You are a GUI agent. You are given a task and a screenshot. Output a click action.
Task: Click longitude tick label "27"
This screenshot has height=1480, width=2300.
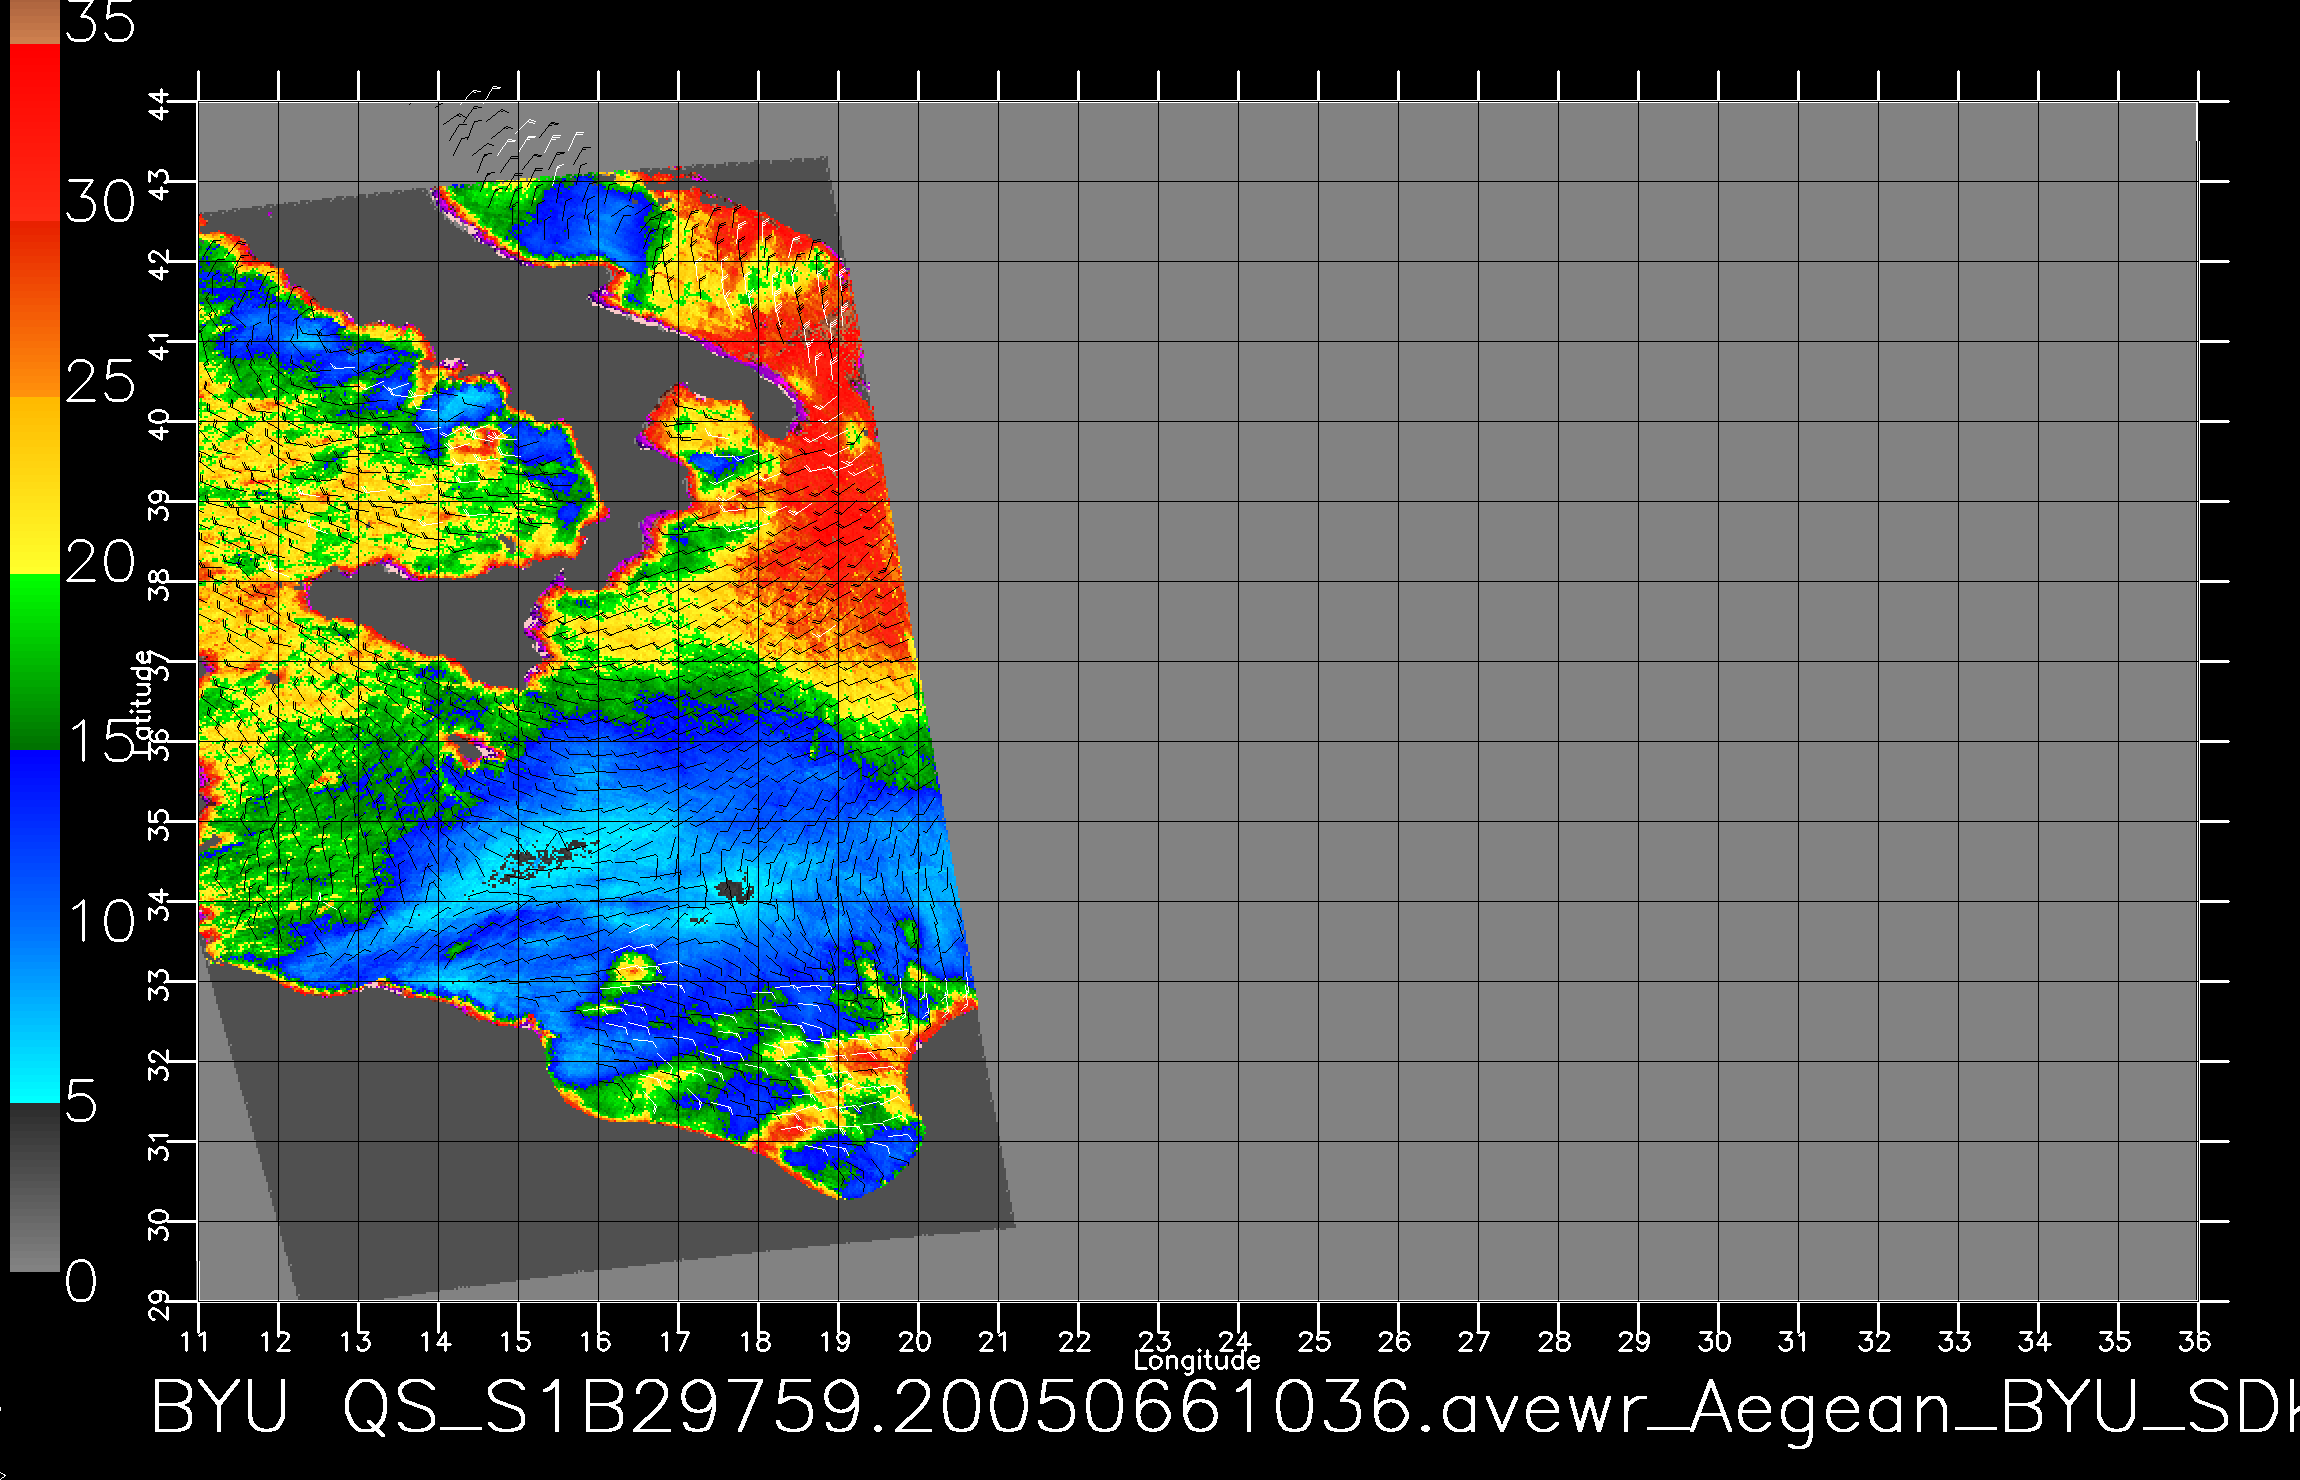click(1474, 1341)
